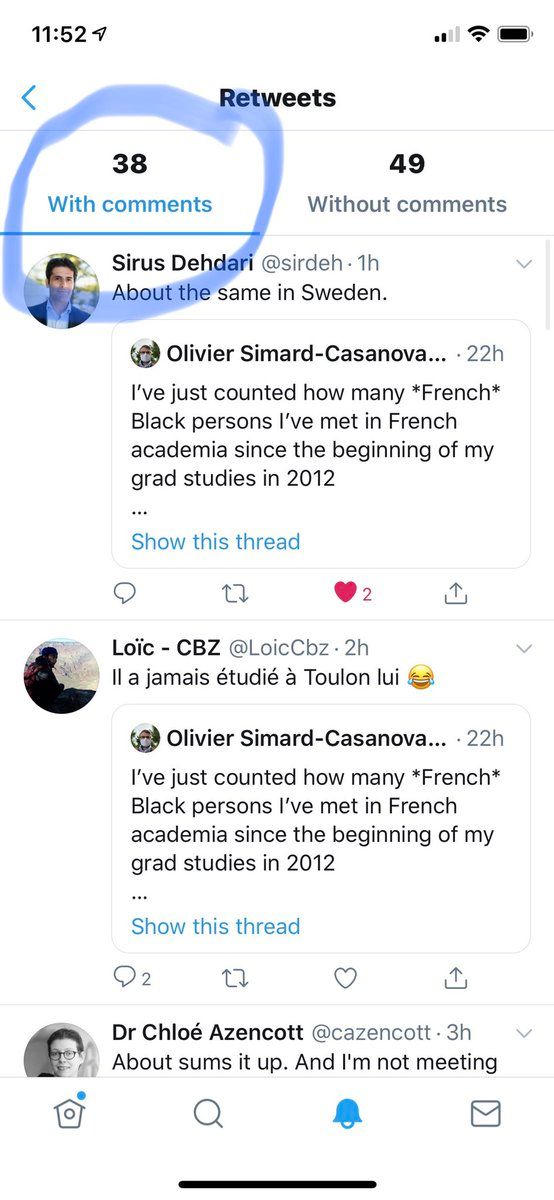Retweet Loïc - CBZ's tweet
This screenshot has width=554, height=1200.
point(234,978)
